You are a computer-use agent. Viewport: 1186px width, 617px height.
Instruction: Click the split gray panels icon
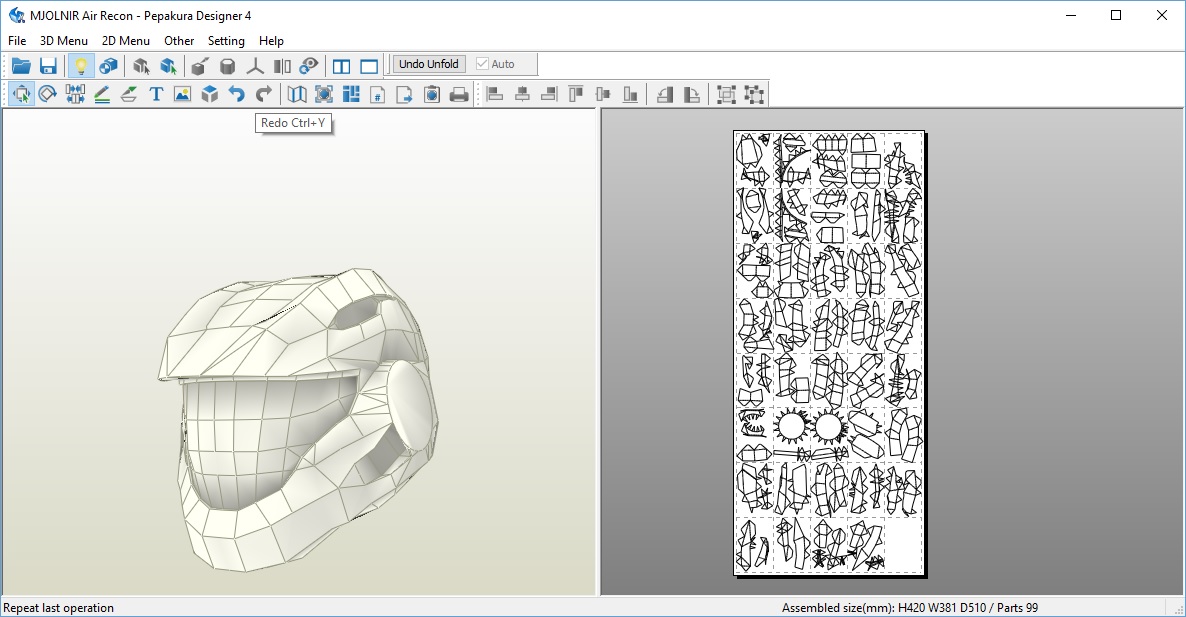282,66
